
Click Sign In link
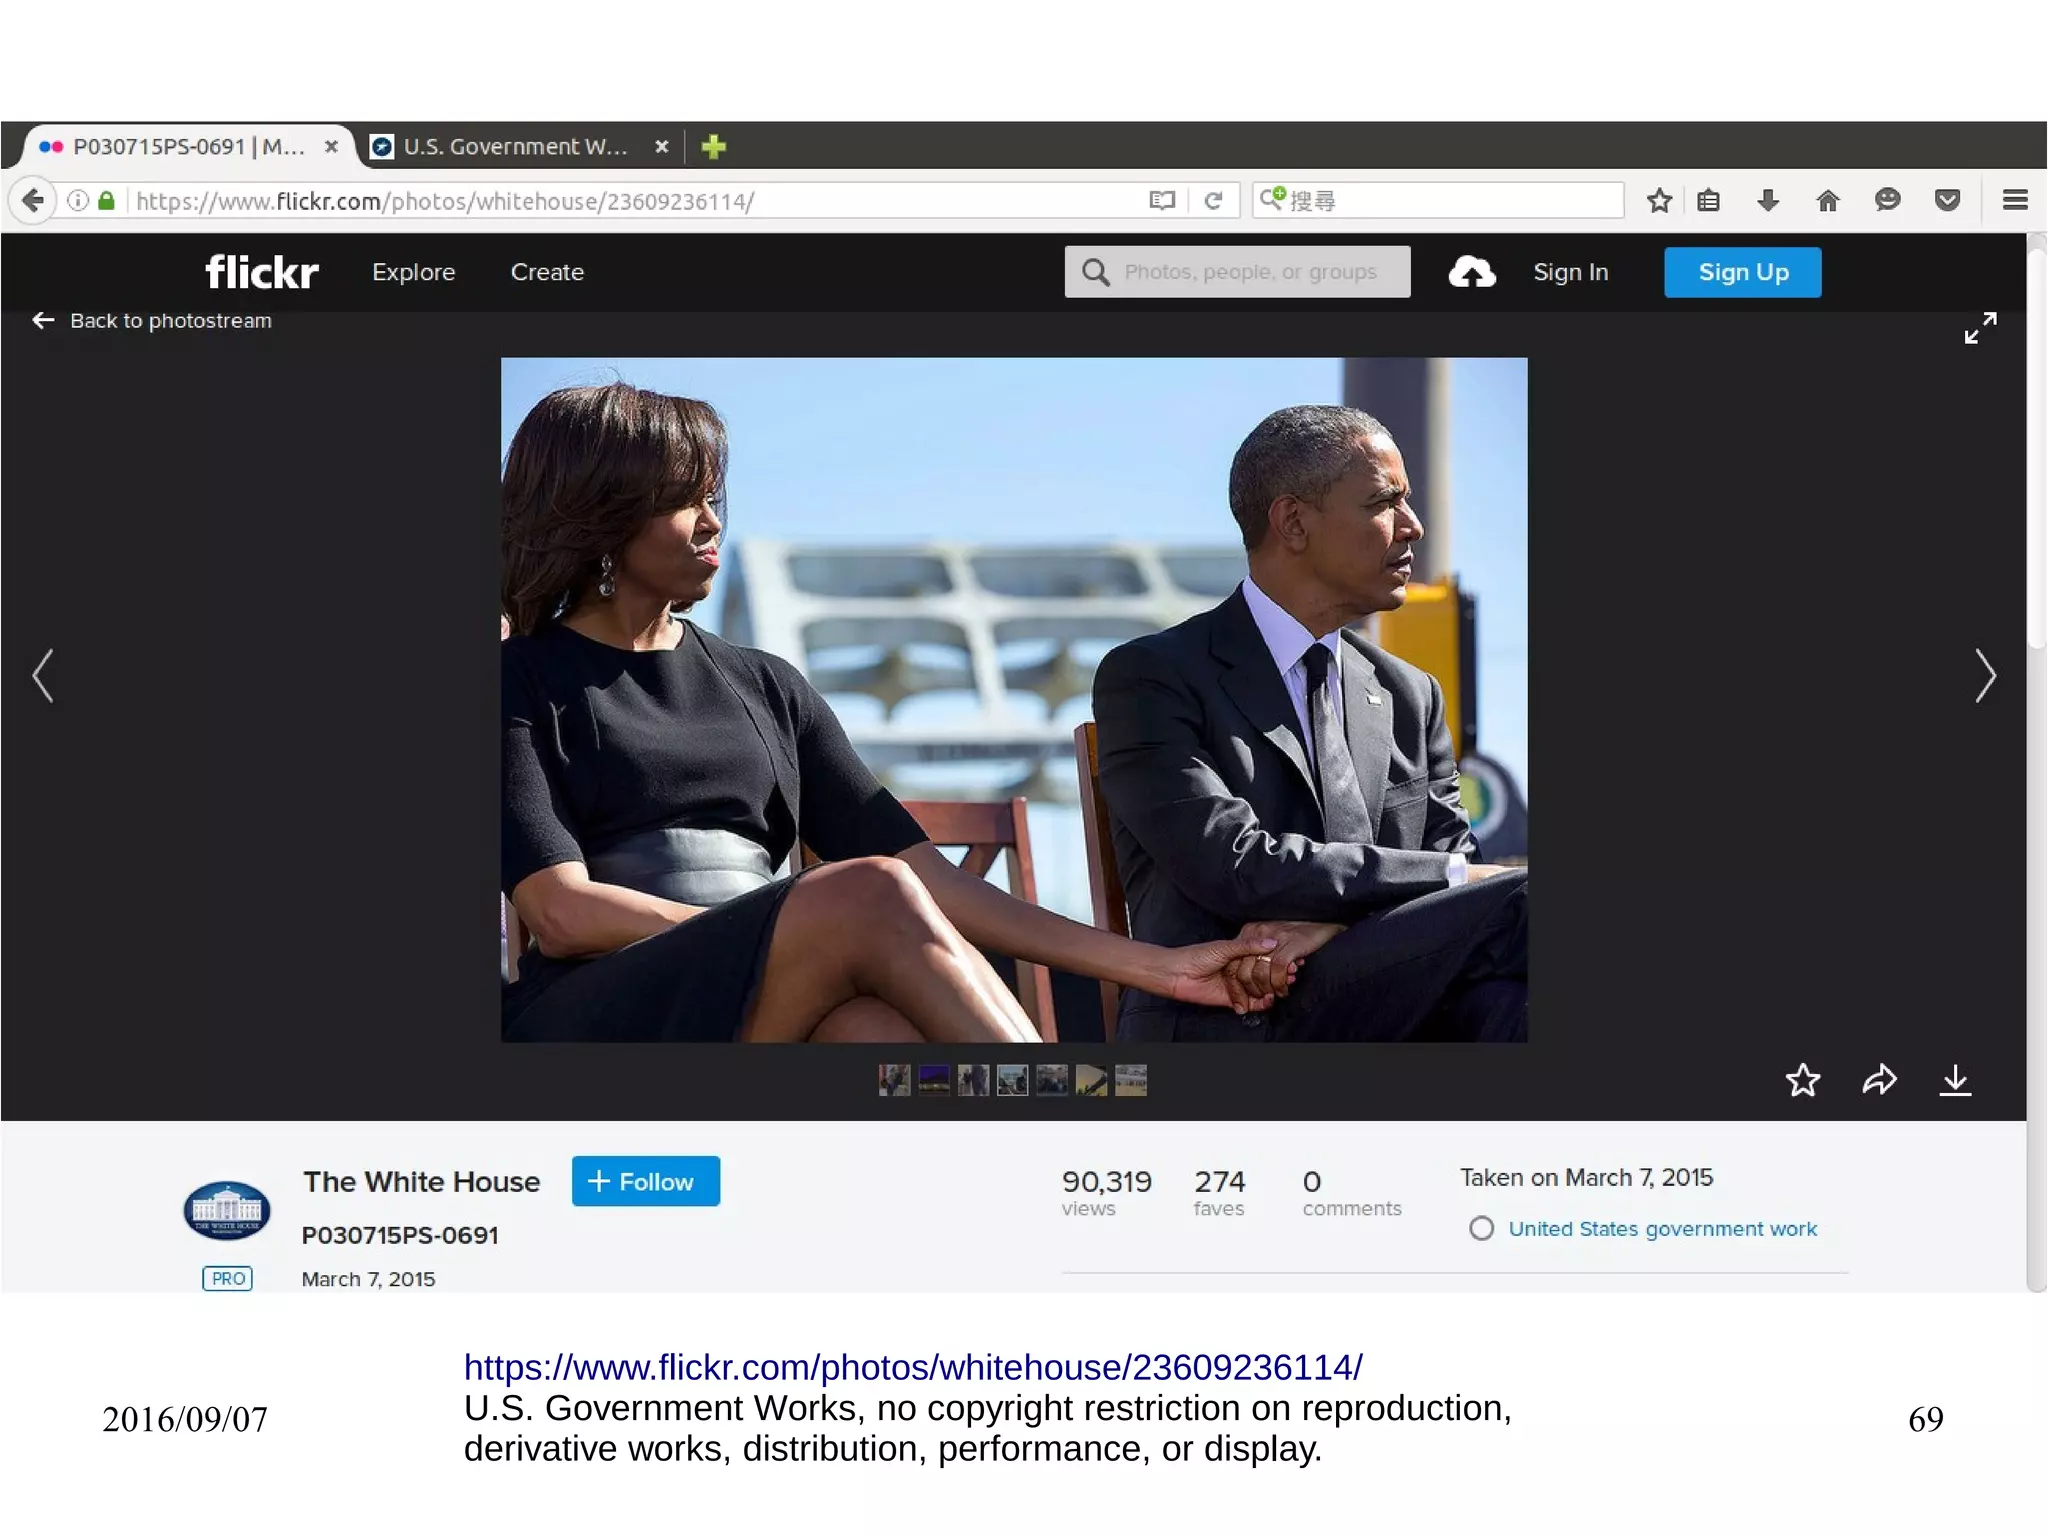click(x=1570, y=272)
